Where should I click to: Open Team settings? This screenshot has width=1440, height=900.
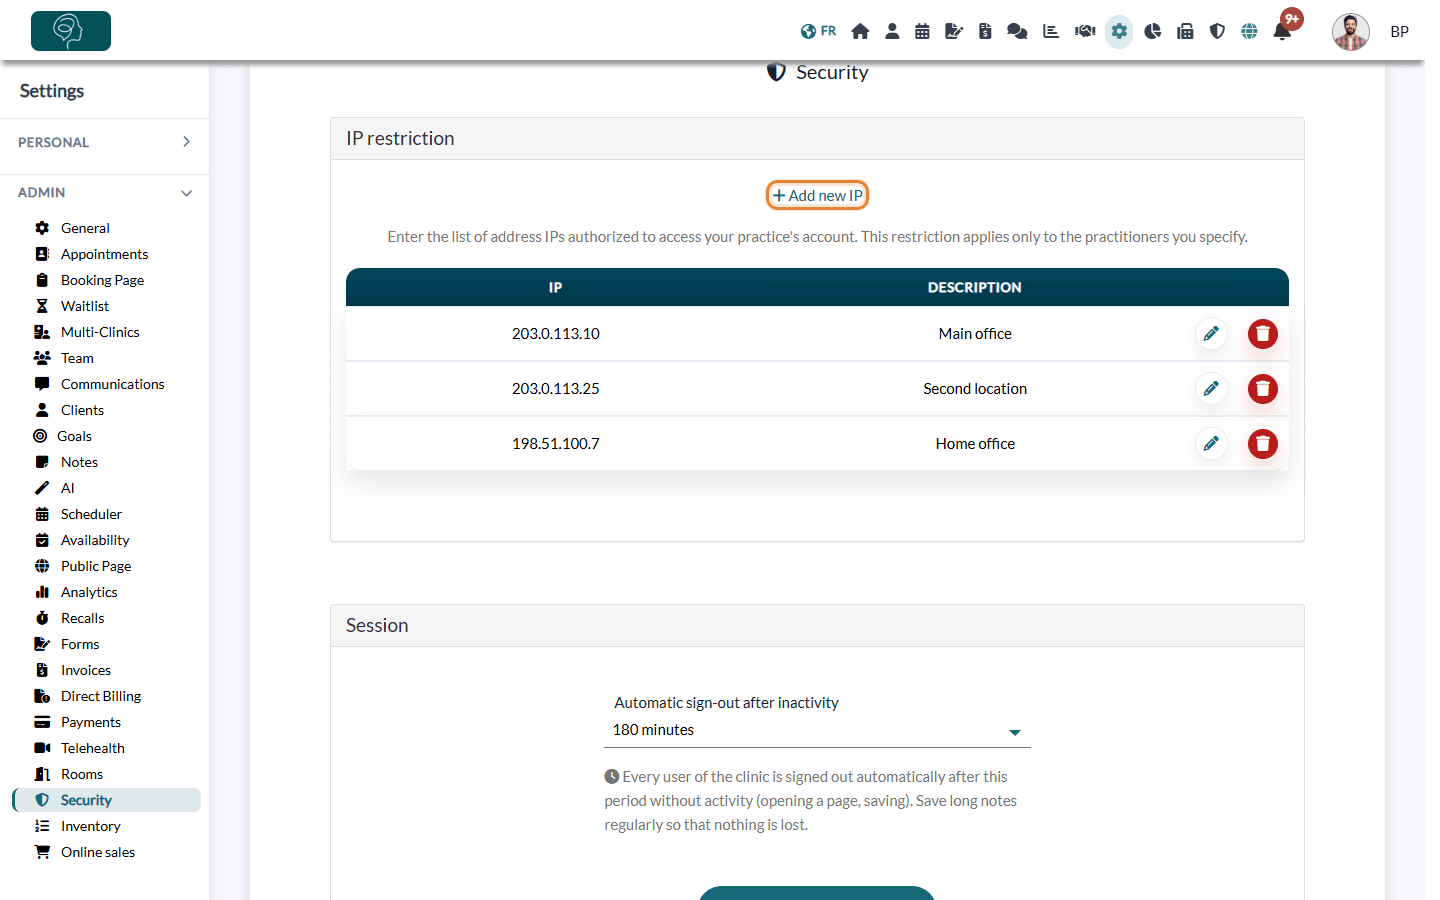click(77, 358)
